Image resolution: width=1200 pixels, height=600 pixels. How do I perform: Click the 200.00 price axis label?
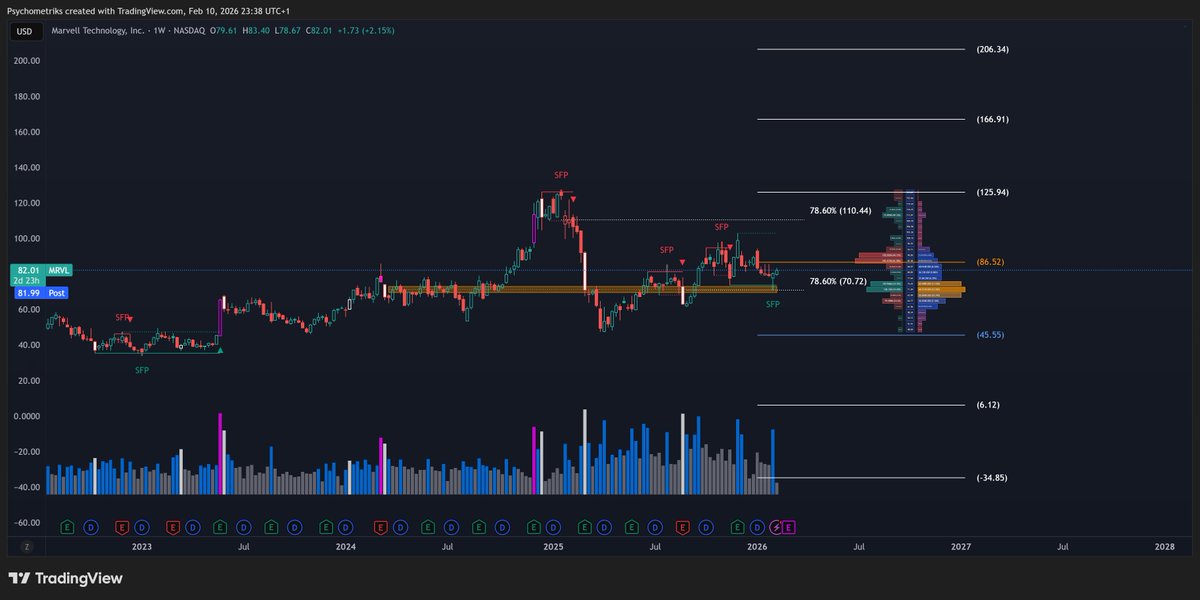coord(27,60)
